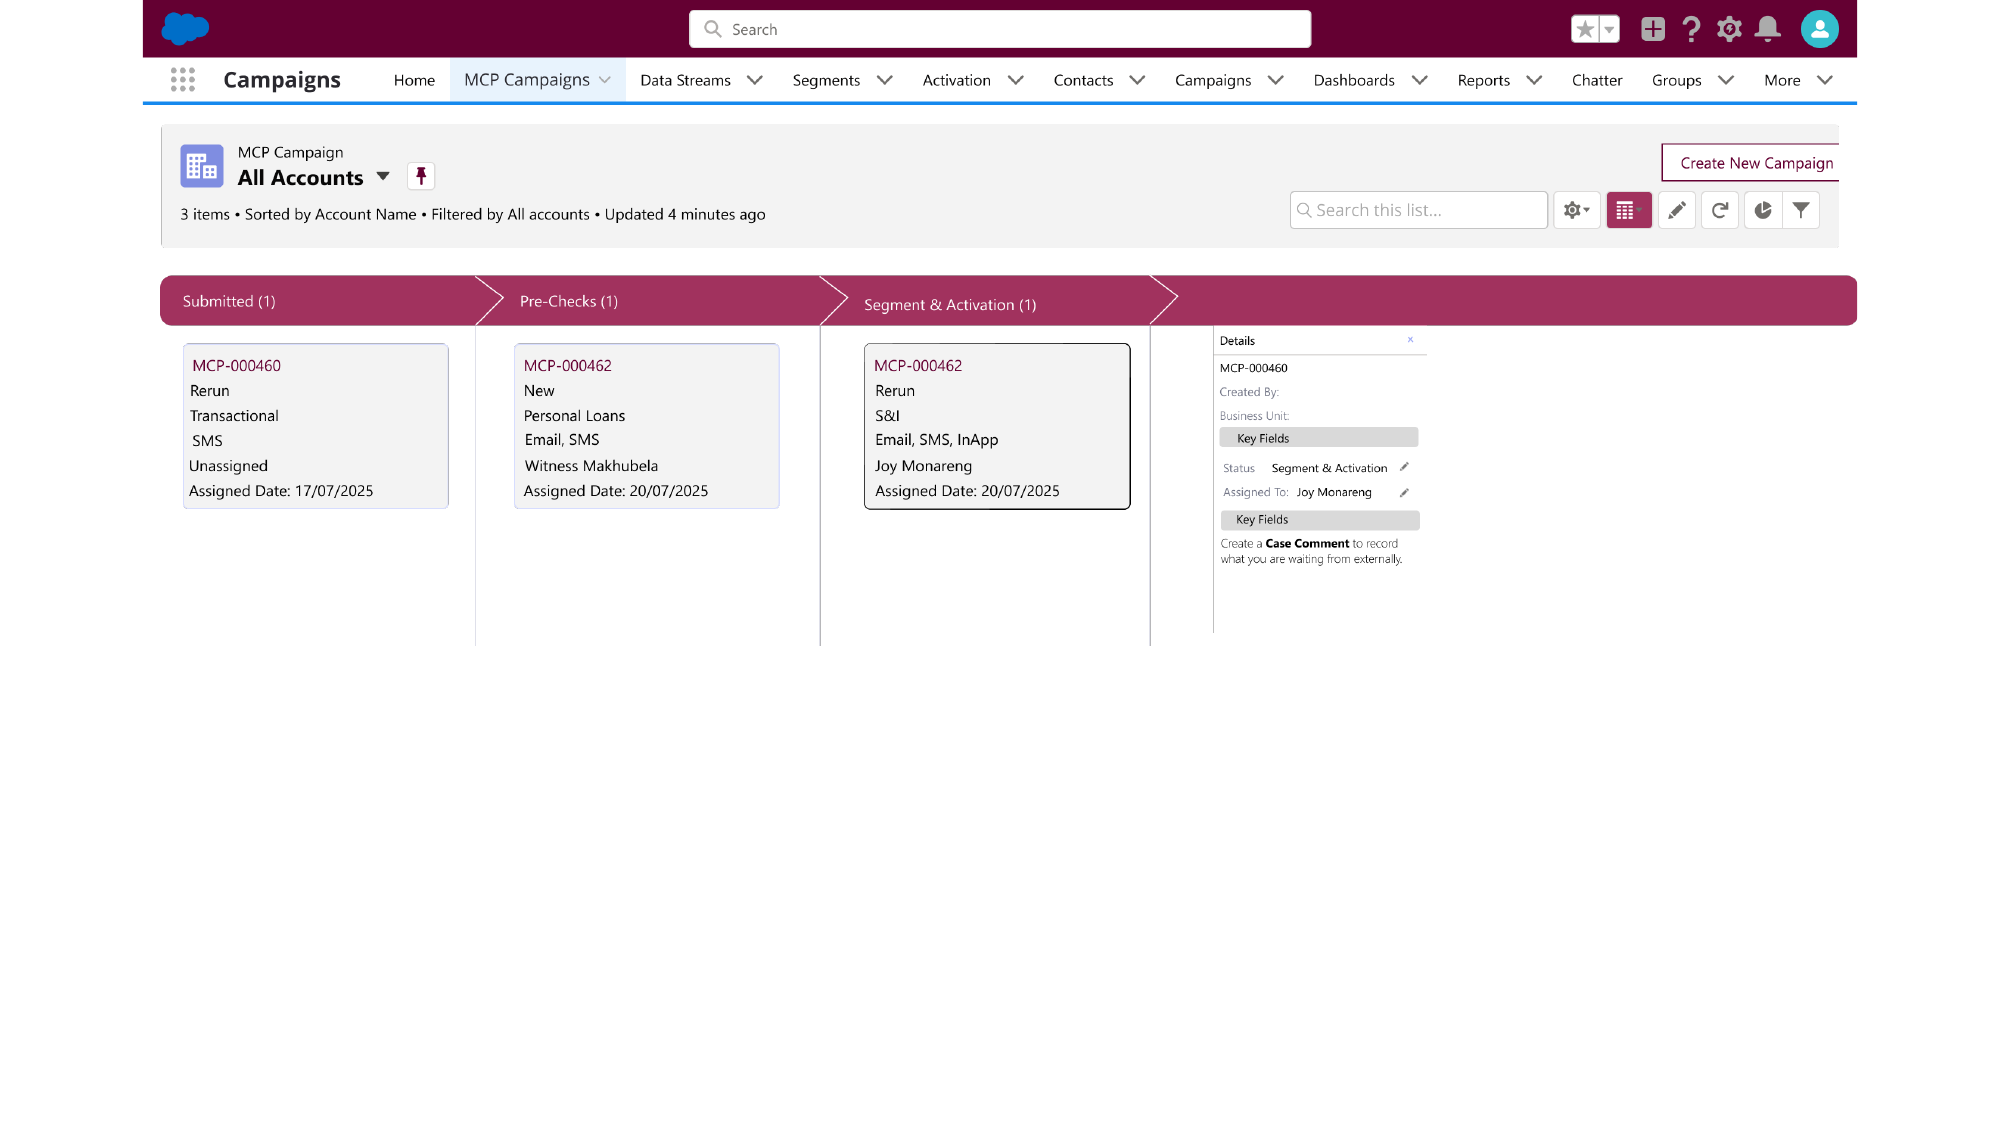Open the Segments tab
Screen dimensions: 2001x1125
coord(826,80)
